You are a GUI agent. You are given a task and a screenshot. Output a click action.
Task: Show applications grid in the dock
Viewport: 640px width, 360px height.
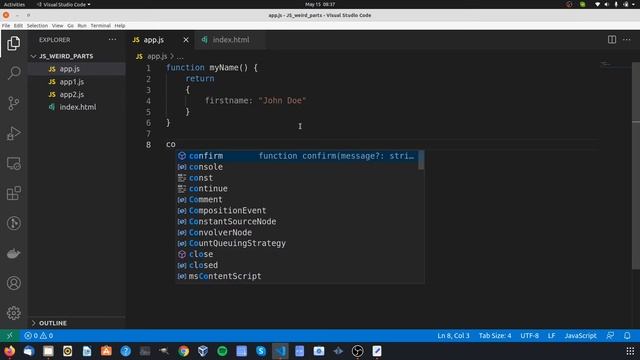[x=630, y=351]
